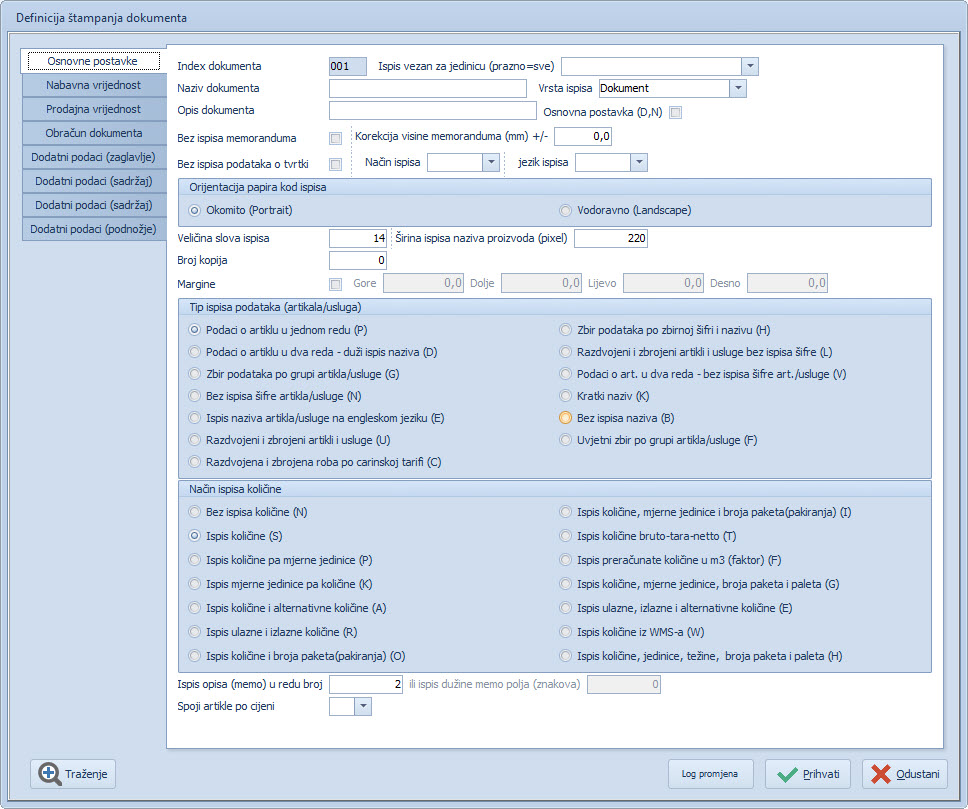The height and width of the screenshot is (809, 968).
Task: Click into Naziv dokumenta text field
Action: pyautogui.click(x=427, y=88)
